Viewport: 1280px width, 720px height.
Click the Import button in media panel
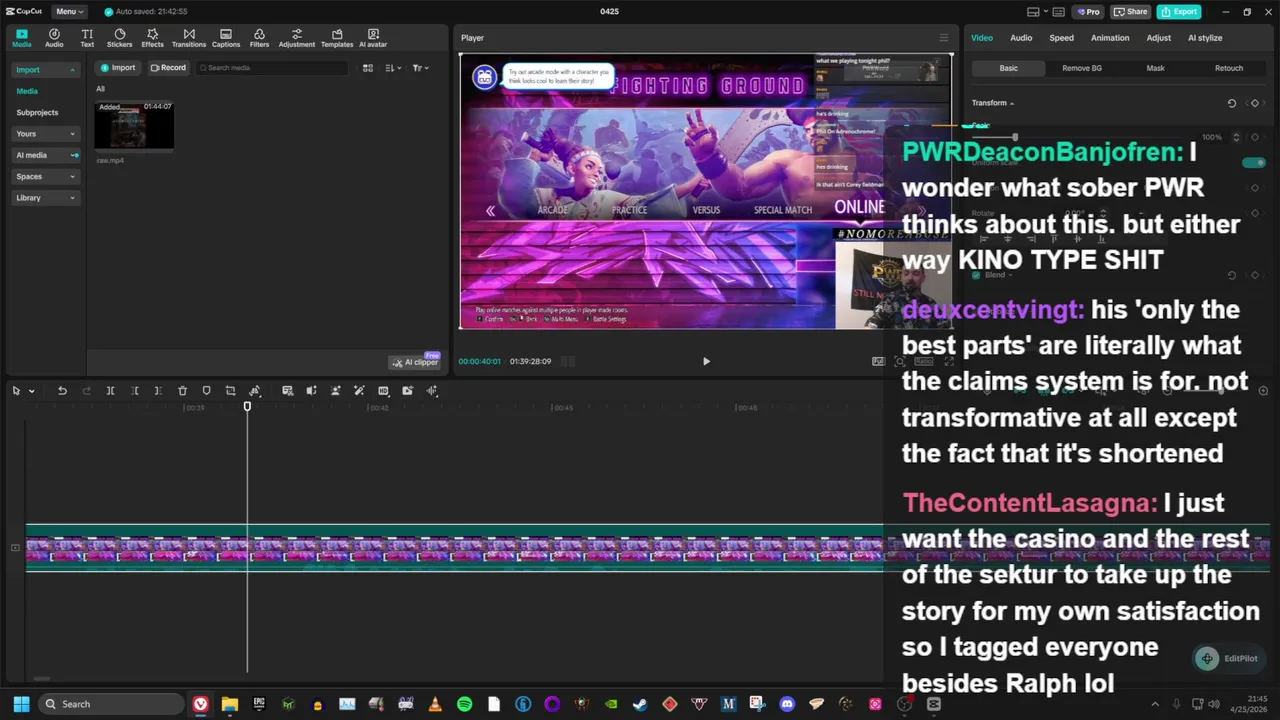(118, 68)
